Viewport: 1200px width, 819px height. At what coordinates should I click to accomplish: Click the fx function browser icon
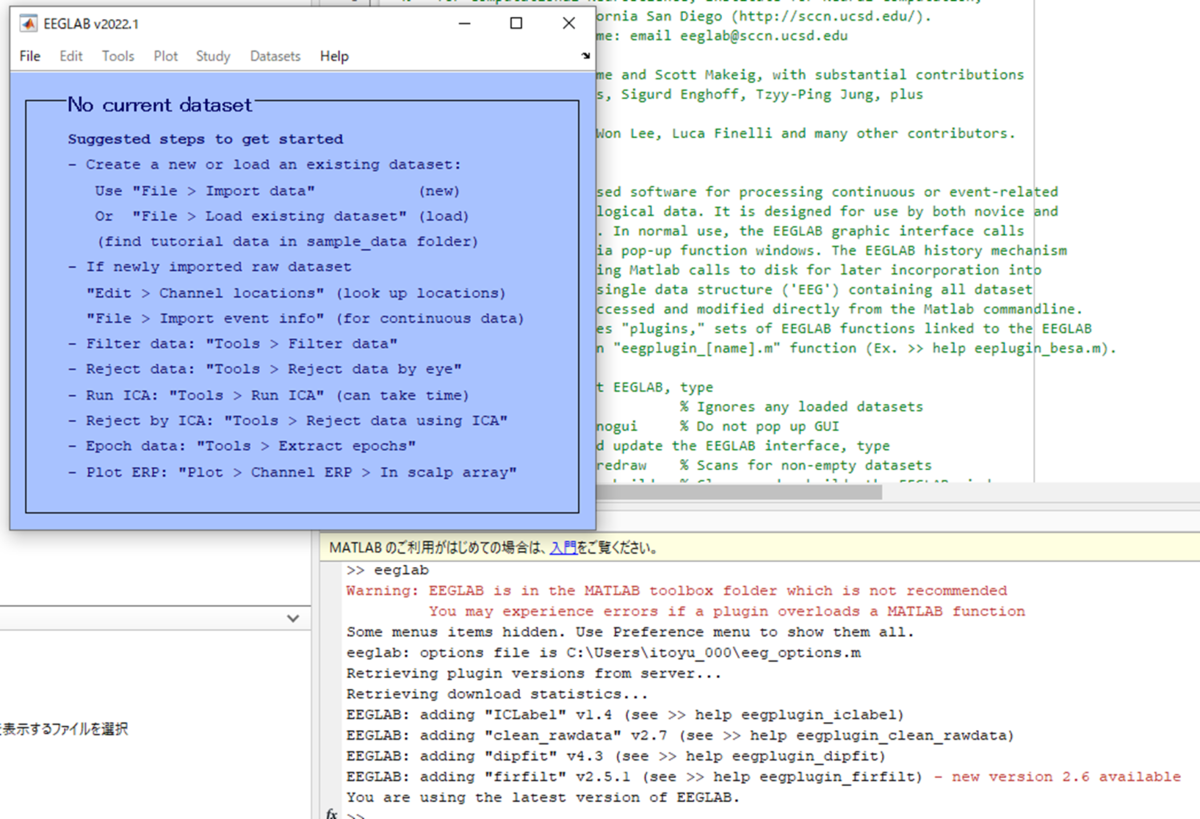(332, 813)
